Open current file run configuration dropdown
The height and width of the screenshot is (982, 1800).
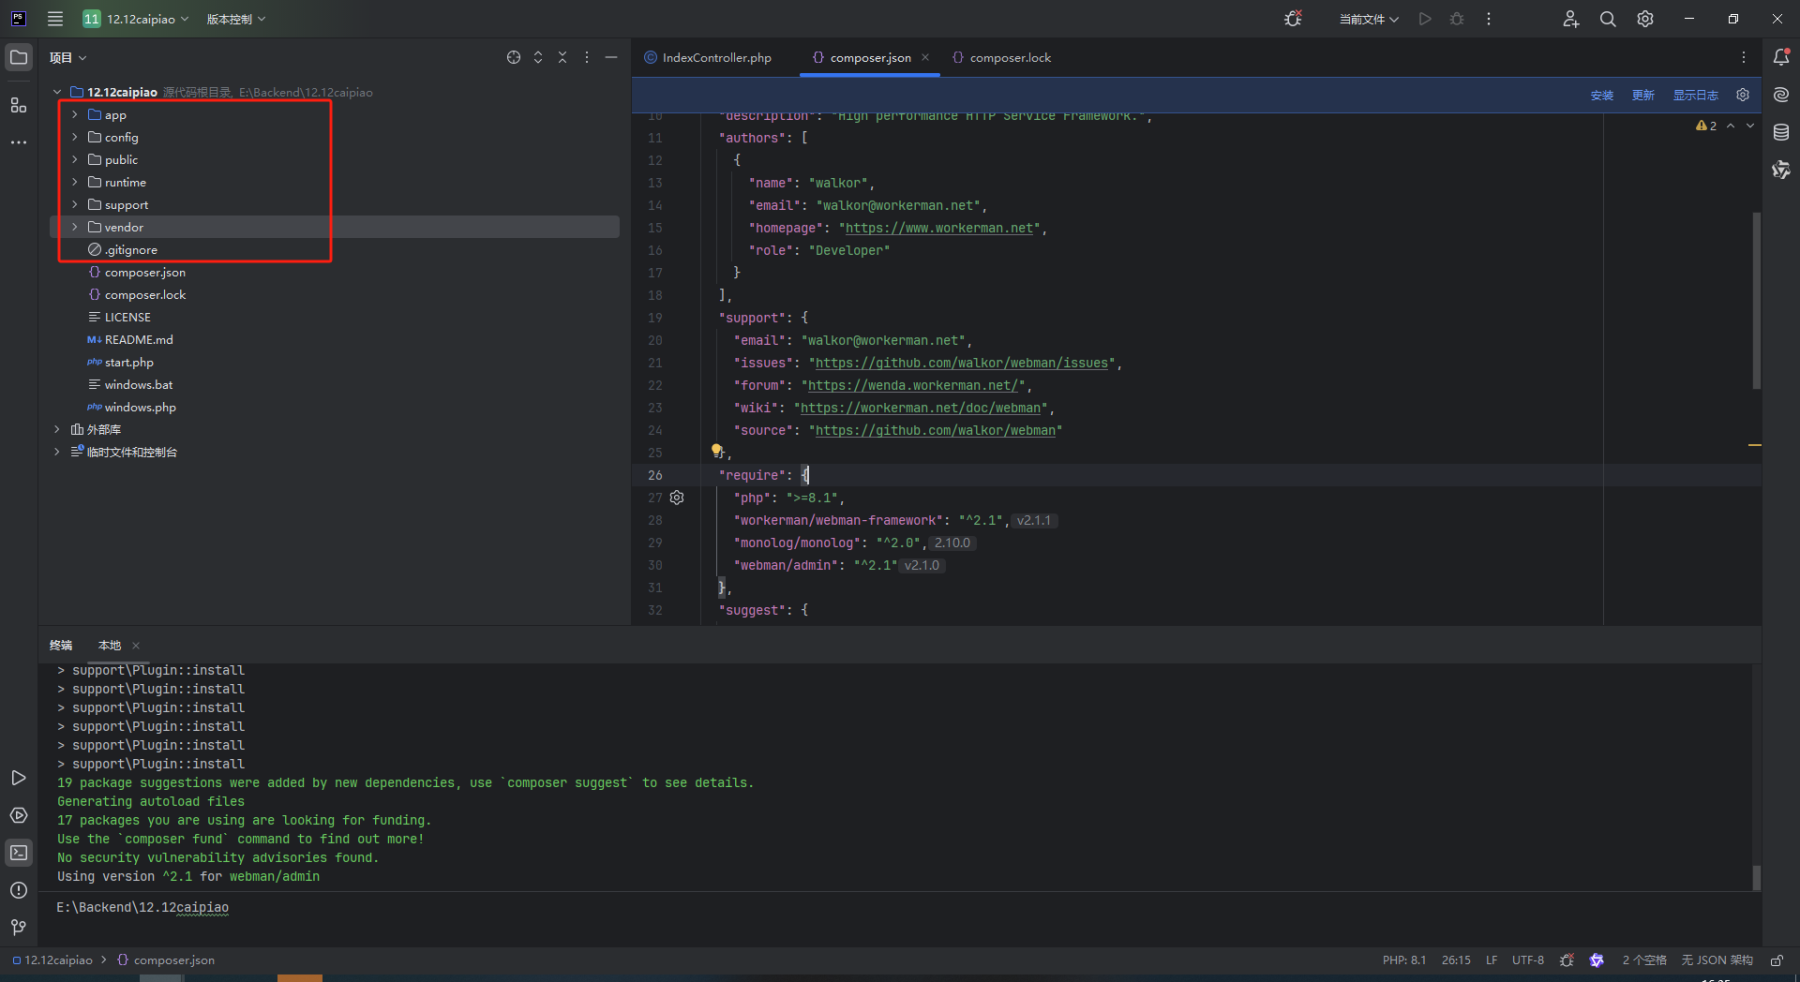point(1369,19)
